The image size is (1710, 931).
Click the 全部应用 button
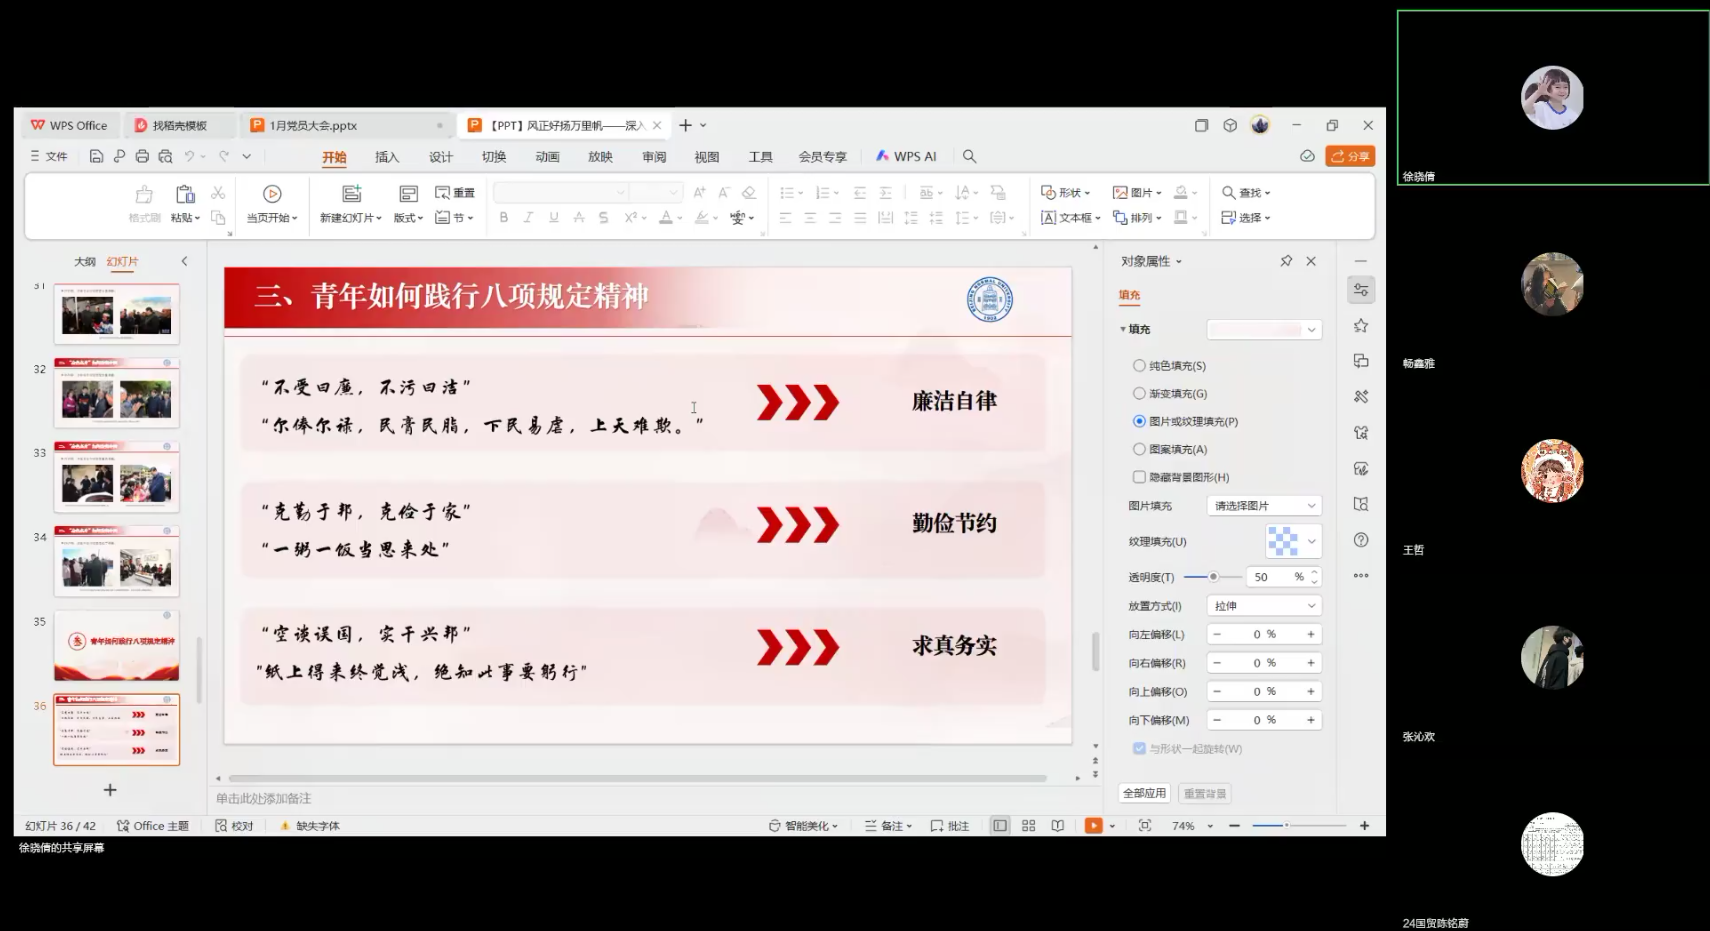tap(1144, 793)
